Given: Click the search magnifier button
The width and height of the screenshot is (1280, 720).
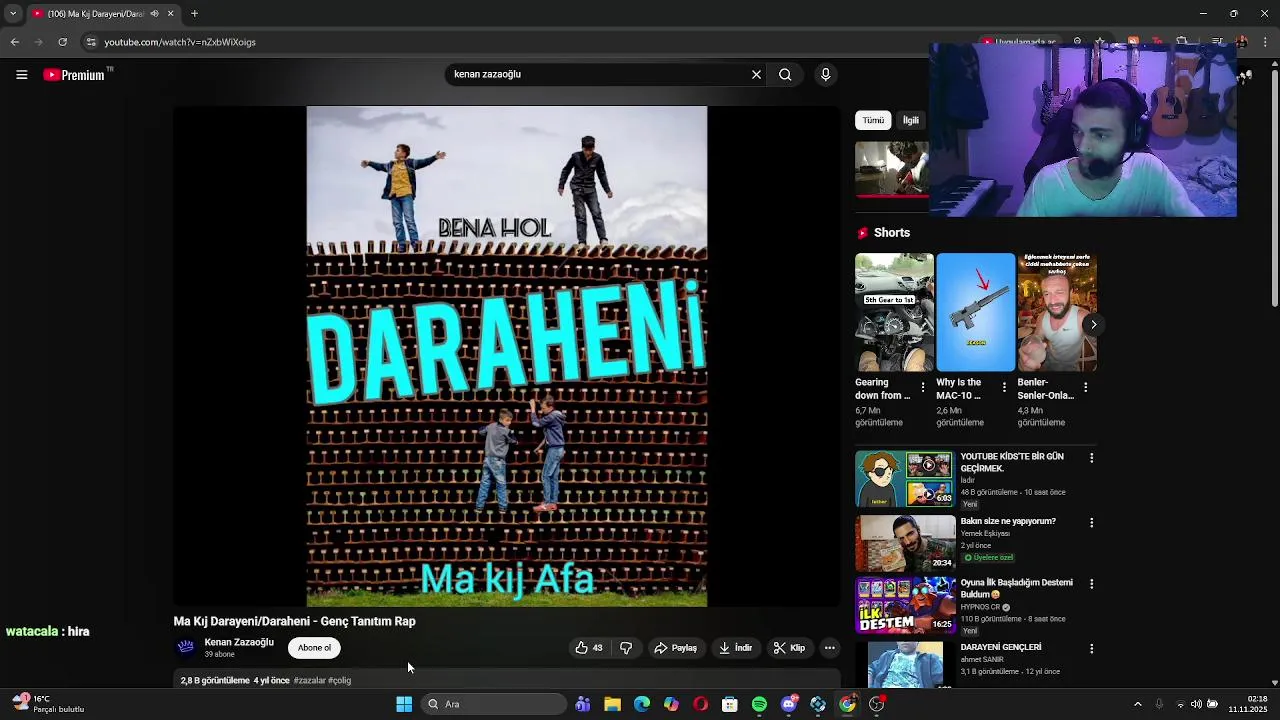Looking at the screenshot, I should point(785,74).
